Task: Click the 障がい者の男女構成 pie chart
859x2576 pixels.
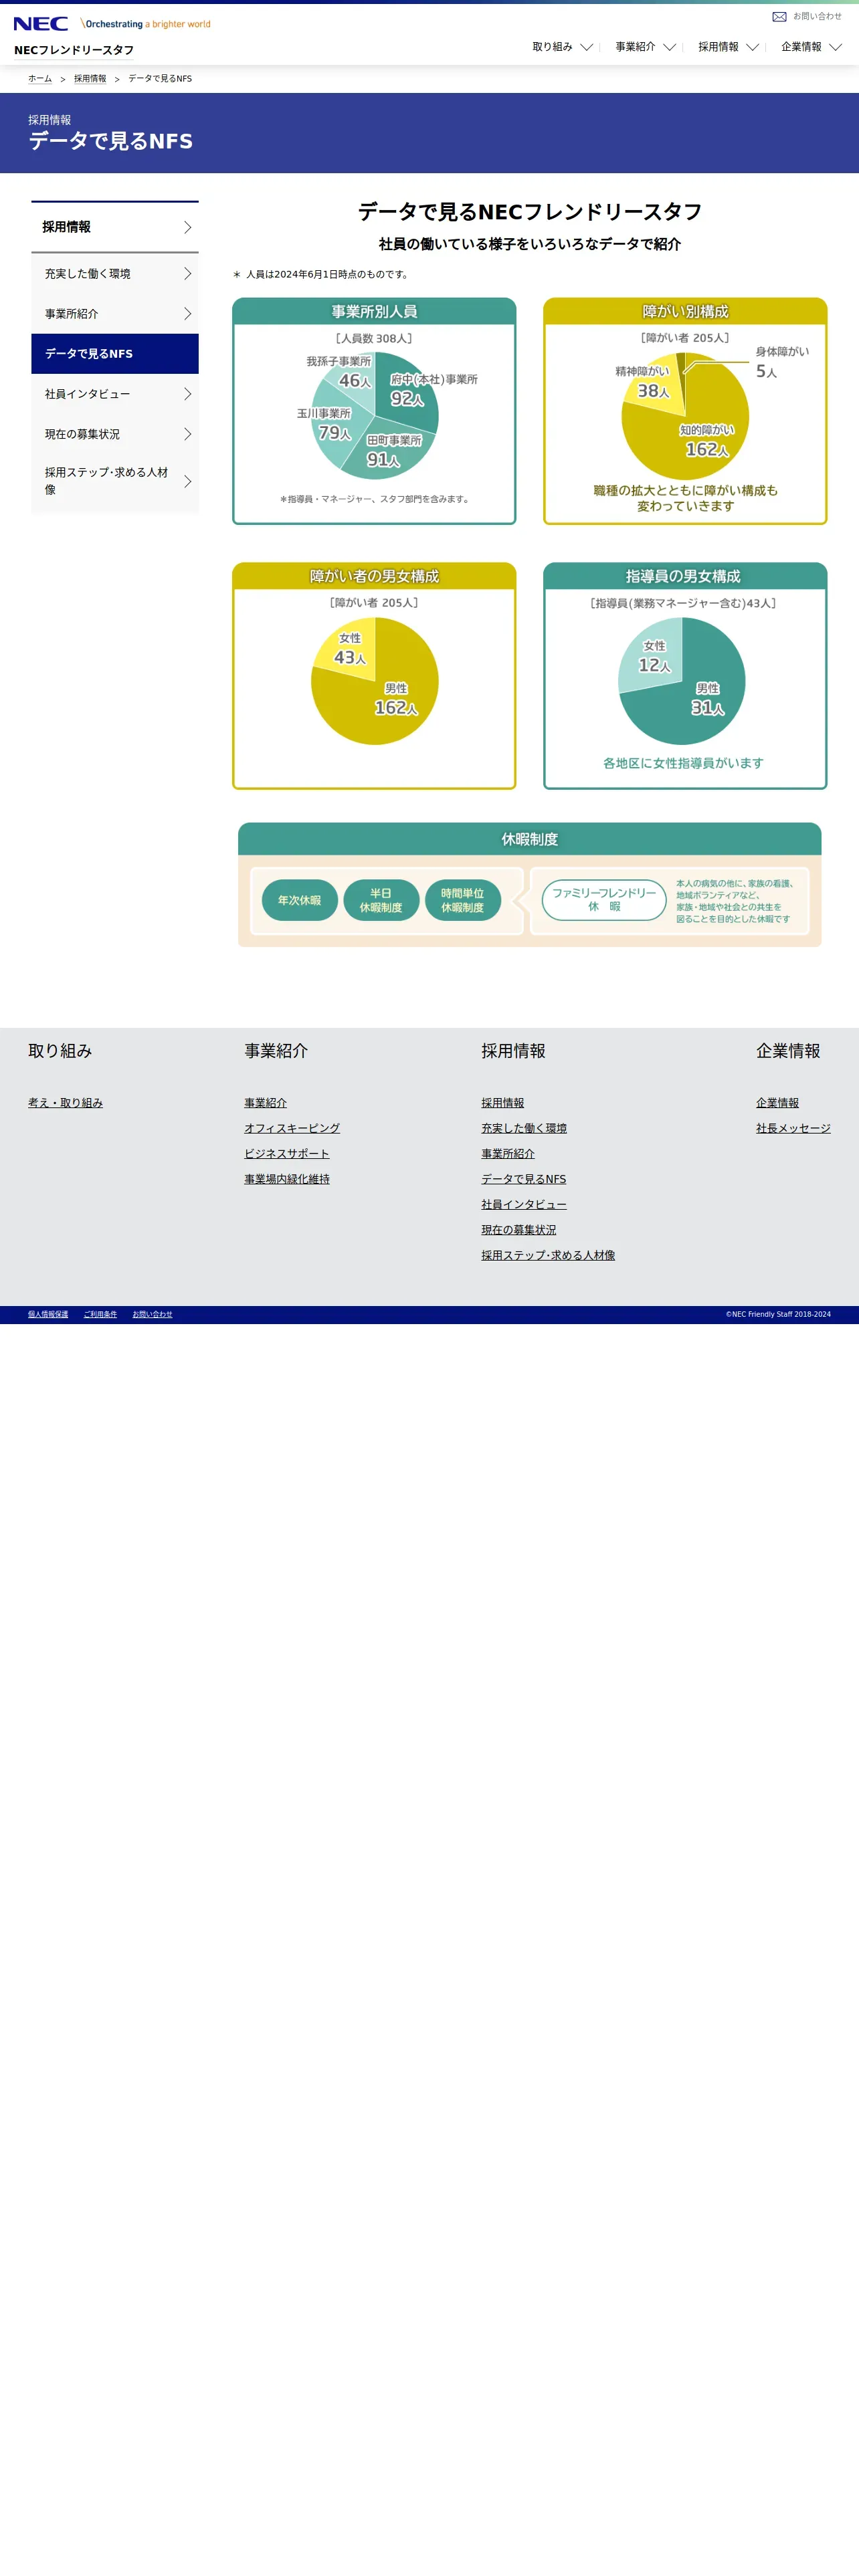Action: pos(374,680)
